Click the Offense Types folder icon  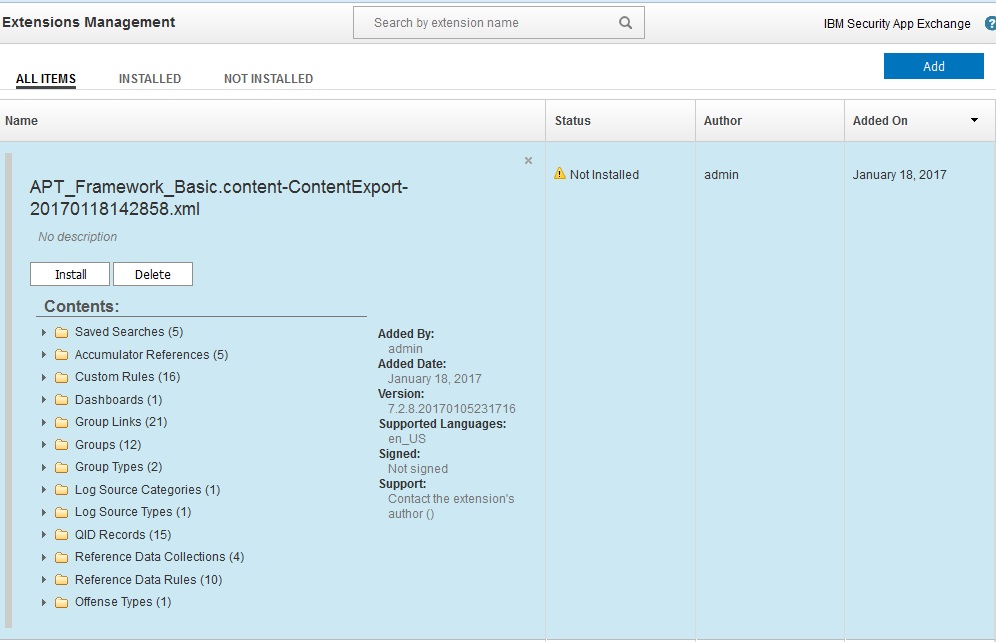62,602
